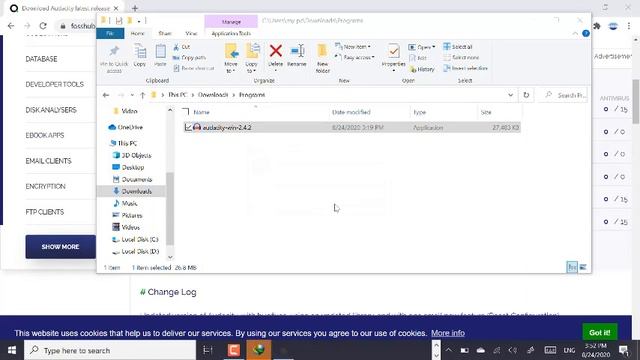
Task: Click the Cut scissors command
Action: tap(182, 47)
